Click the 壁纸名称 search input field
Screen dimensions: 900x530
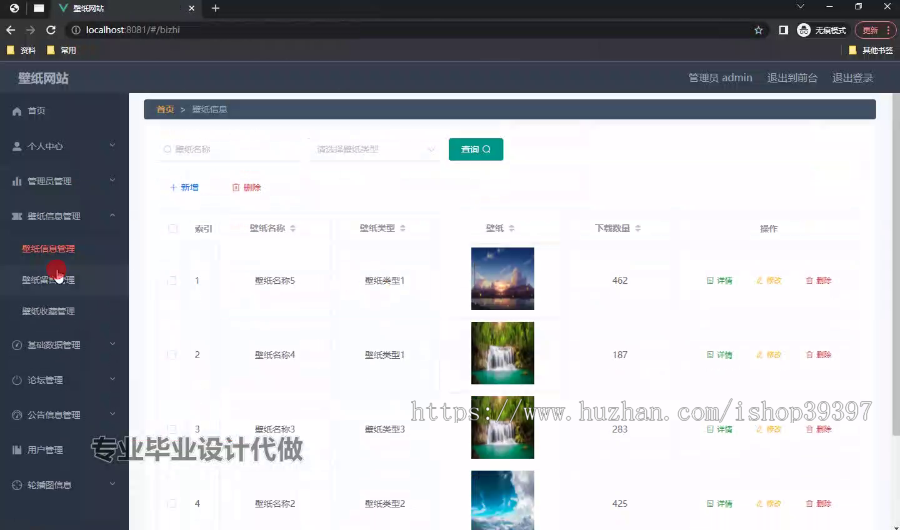pos(230,149)
